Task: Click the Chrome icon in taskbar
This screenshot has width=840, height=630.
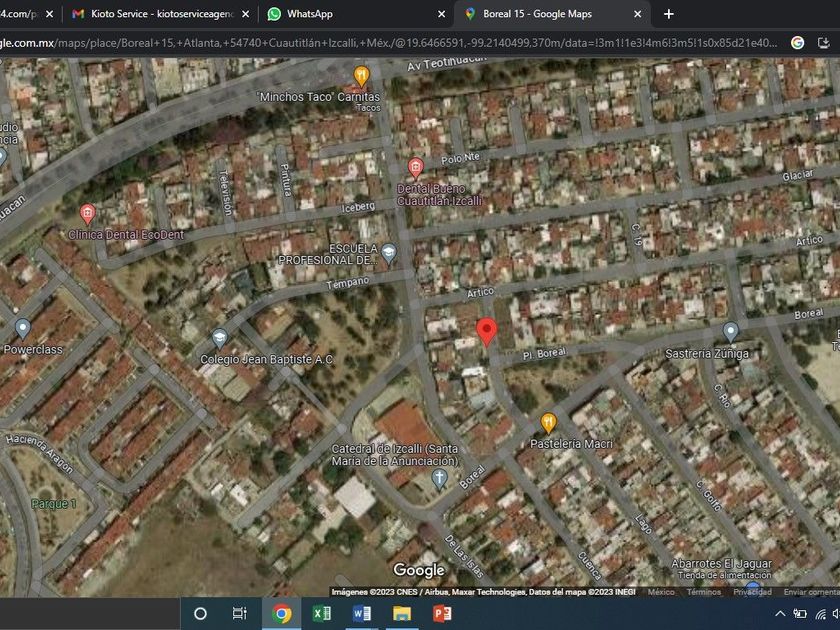Action: pos(281,613)
